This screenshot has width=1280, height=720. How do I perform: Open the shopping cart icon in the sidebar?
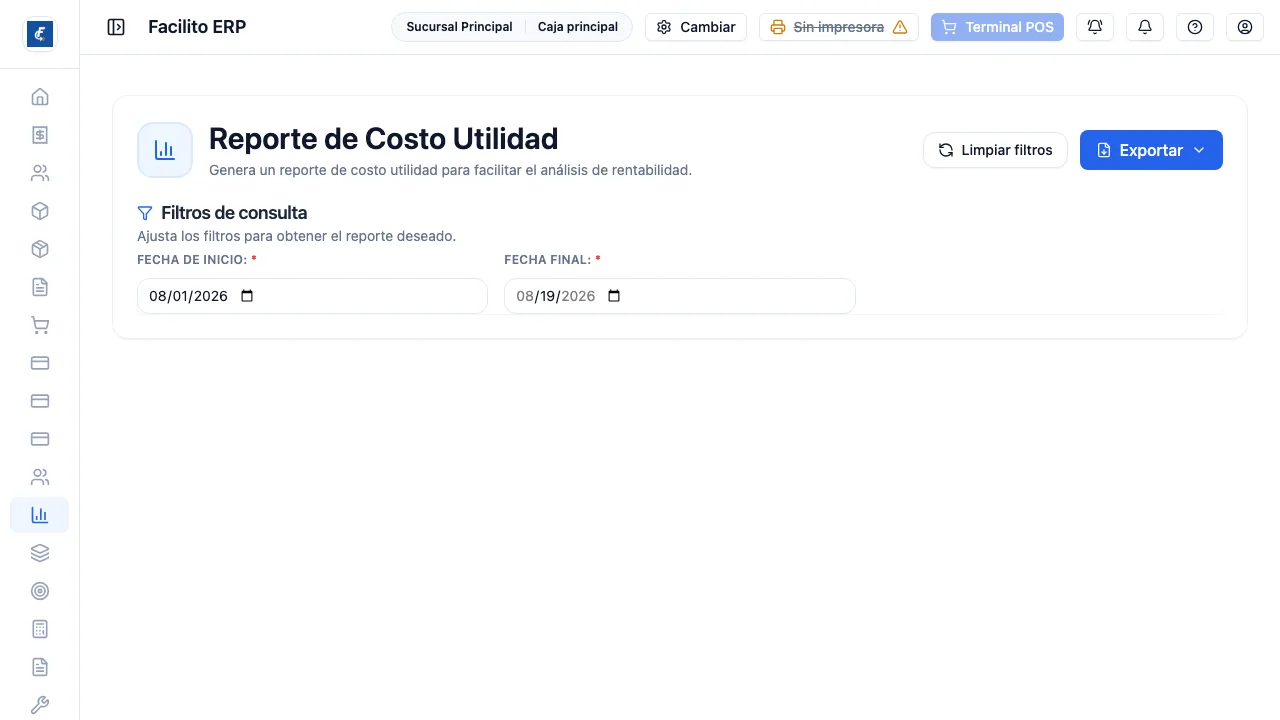(x=40, y=325)
